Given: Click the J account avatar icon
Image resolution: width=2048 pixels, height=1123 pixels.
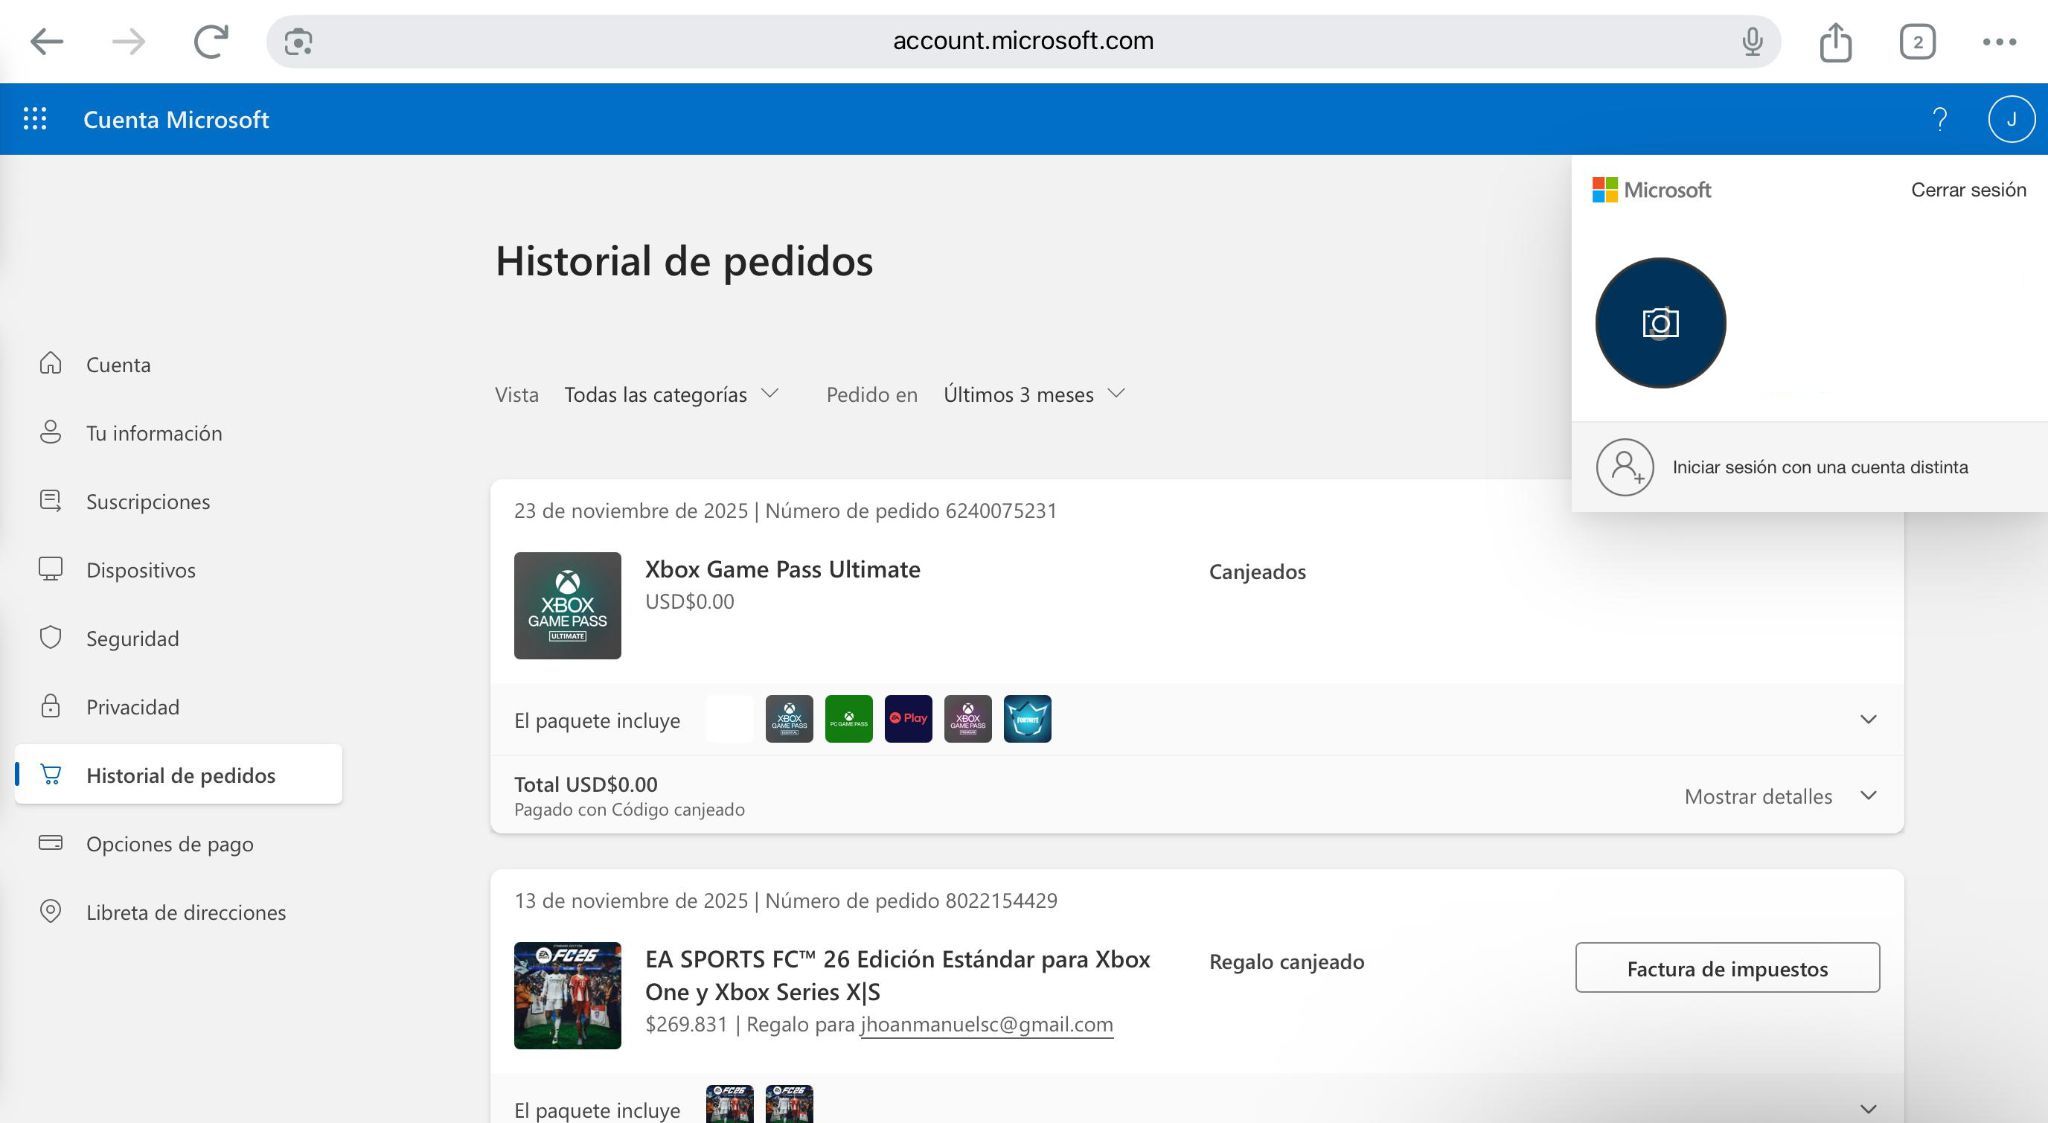Looking at the screenshot, I should click(x=2011, y=119).
